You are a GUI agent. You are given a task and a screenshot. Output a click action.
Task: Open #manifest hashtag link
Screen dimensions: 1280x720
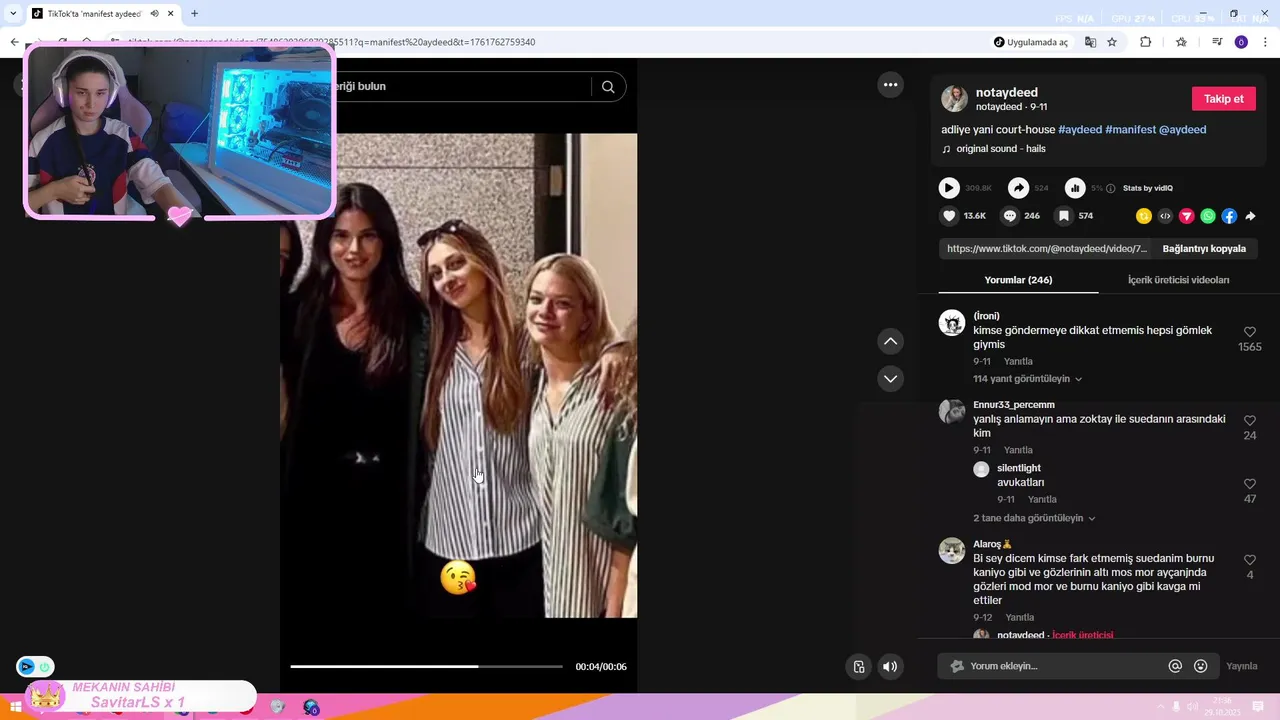click(1130, 130)
